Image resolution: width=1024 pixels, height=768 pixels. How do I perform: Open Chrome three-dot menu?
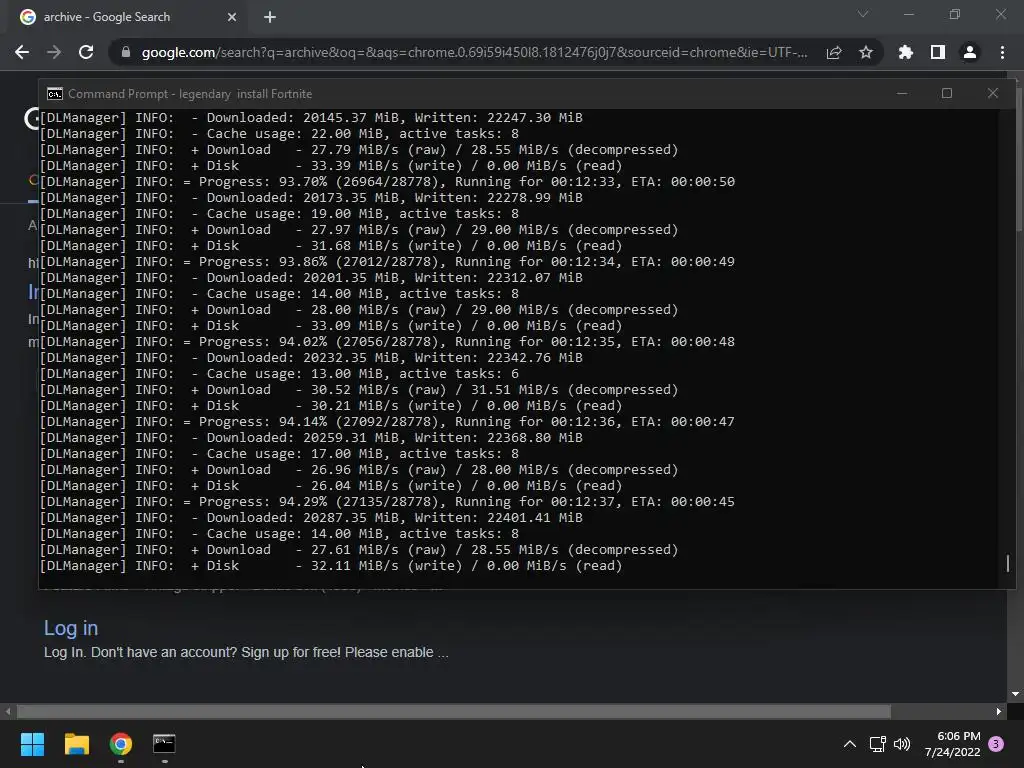coord(1002,52)
